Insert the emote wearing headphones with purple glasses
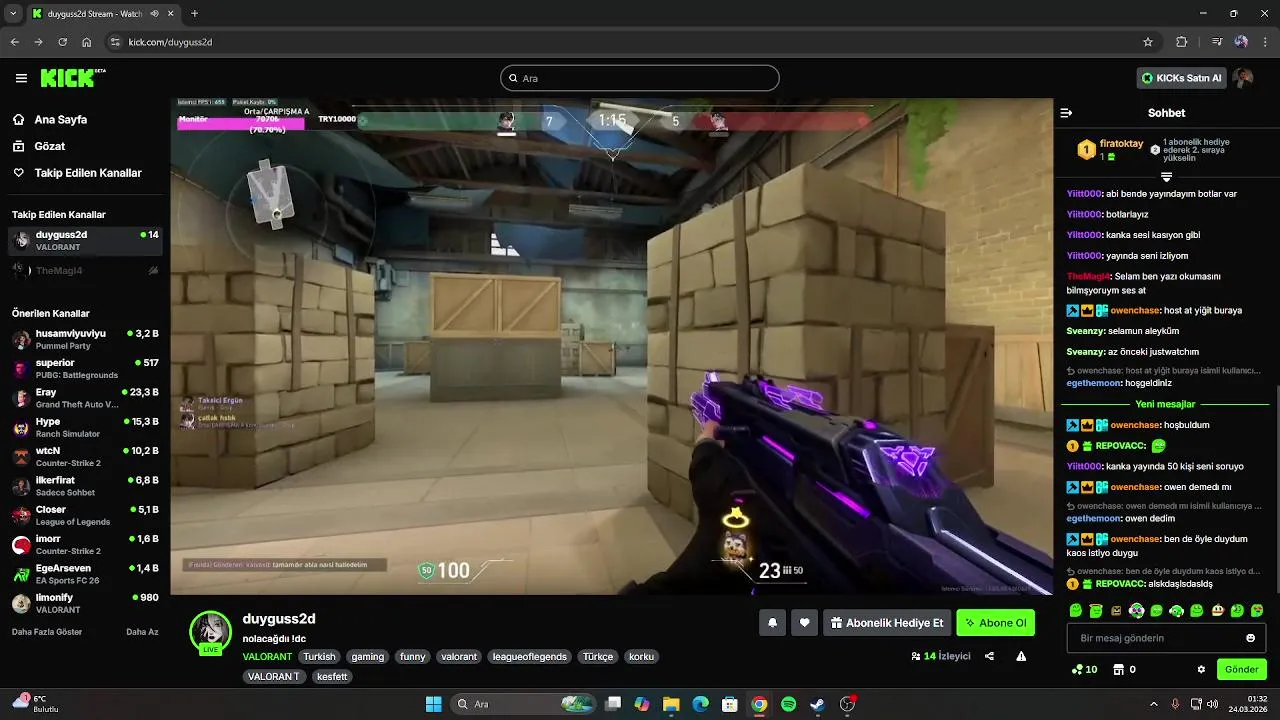Image resolution: width=1280 pixels, height=720 pixels. click(x=1136, y=610)
